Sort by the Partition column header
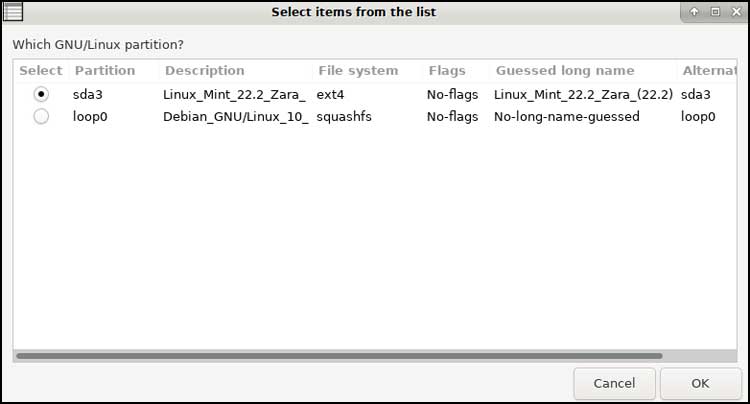The image size is (750, 404). 105,71
